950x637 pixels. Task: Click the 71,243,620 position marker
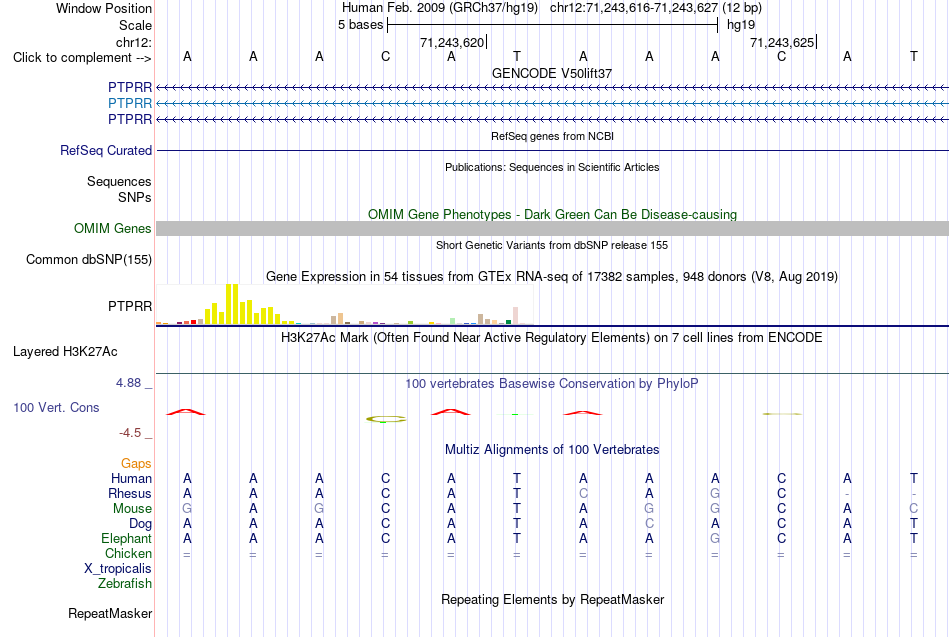453,42
